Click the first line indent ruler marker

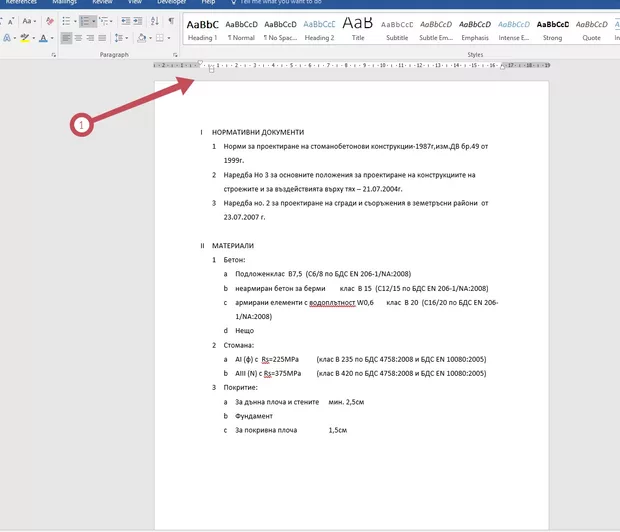click(201, 62)
